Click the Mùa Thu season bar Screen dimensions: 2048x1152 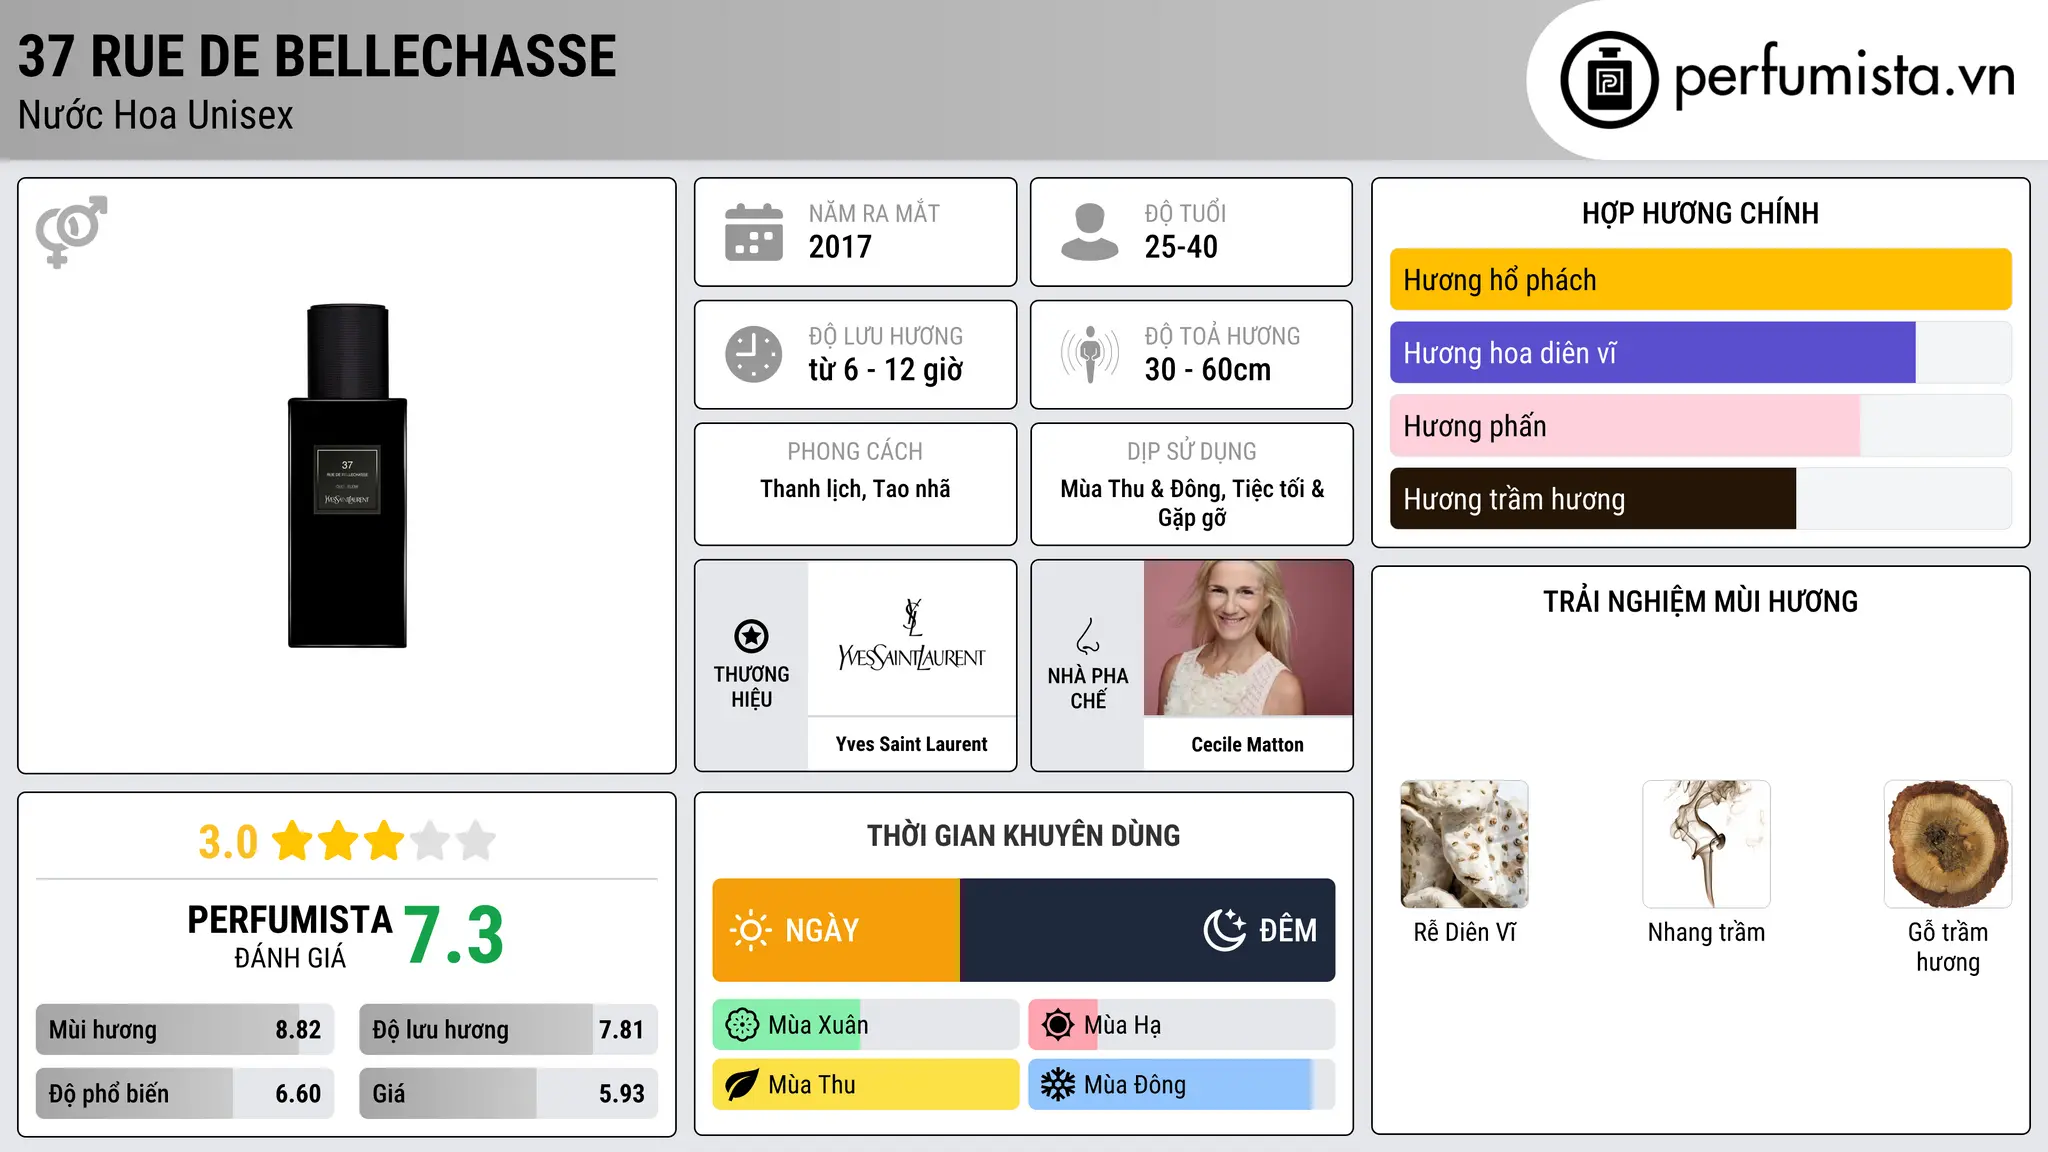click(x=866, y=1085)
